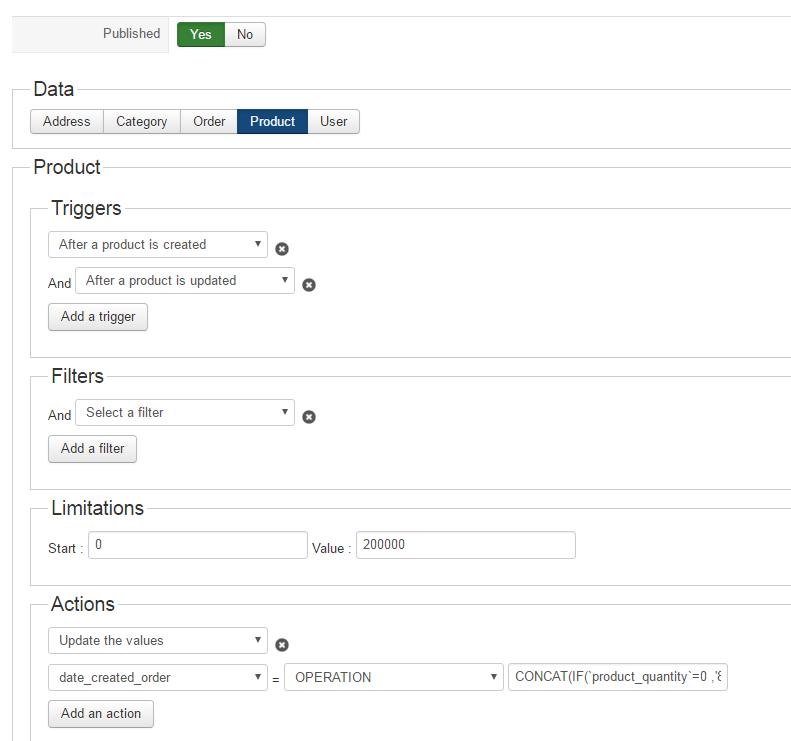791x741 pixels.
Task: Switch to the Order data tab
Action: coord(209,122)
